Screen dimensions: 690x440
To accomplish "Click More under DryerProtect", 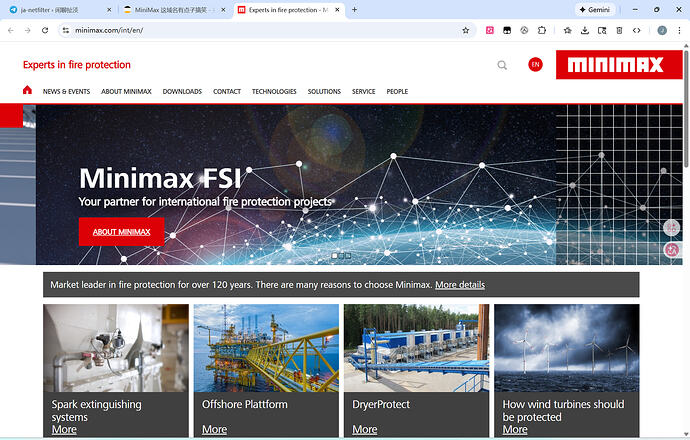I will (365, 429).
